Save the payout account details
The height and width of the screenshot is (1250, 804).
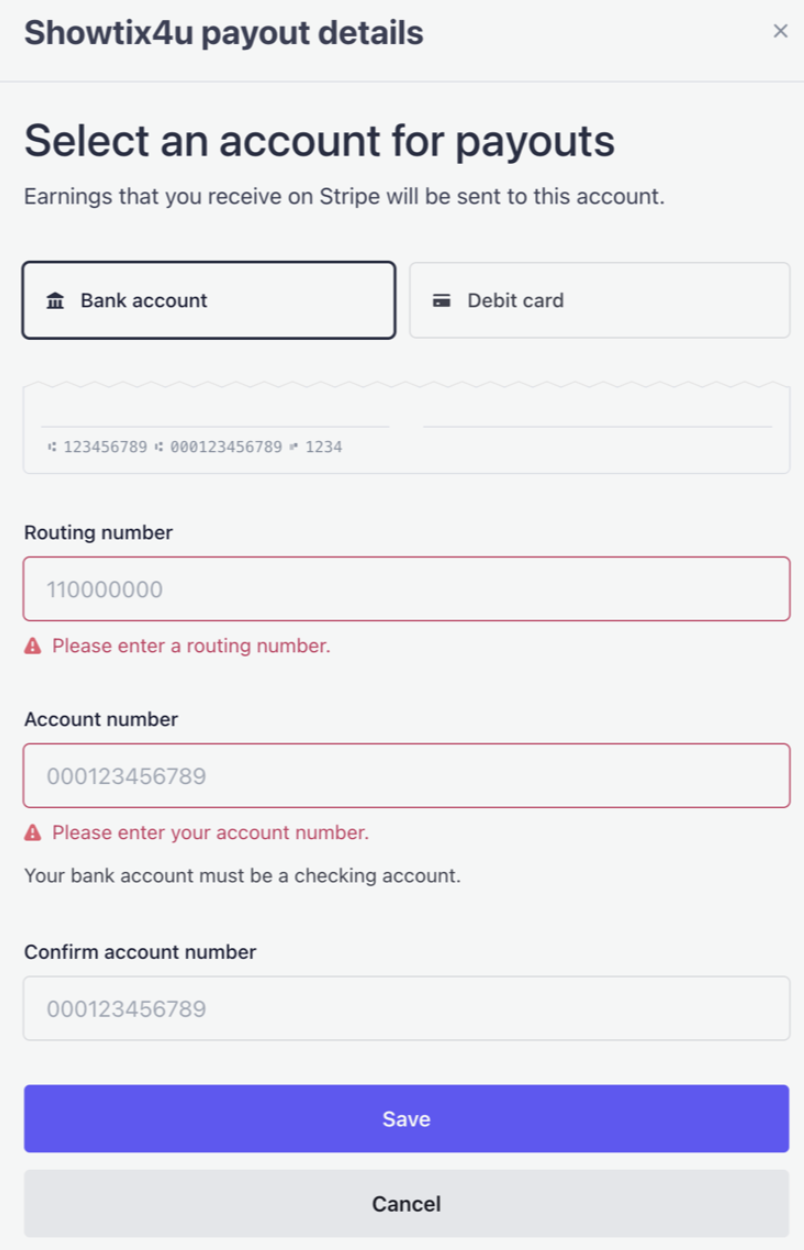(407, 1118)
